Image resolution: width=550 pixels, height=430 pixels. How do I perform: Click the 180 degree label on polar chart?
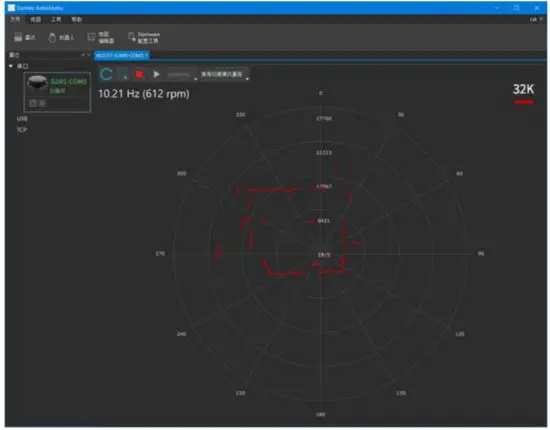click(321, 415)
